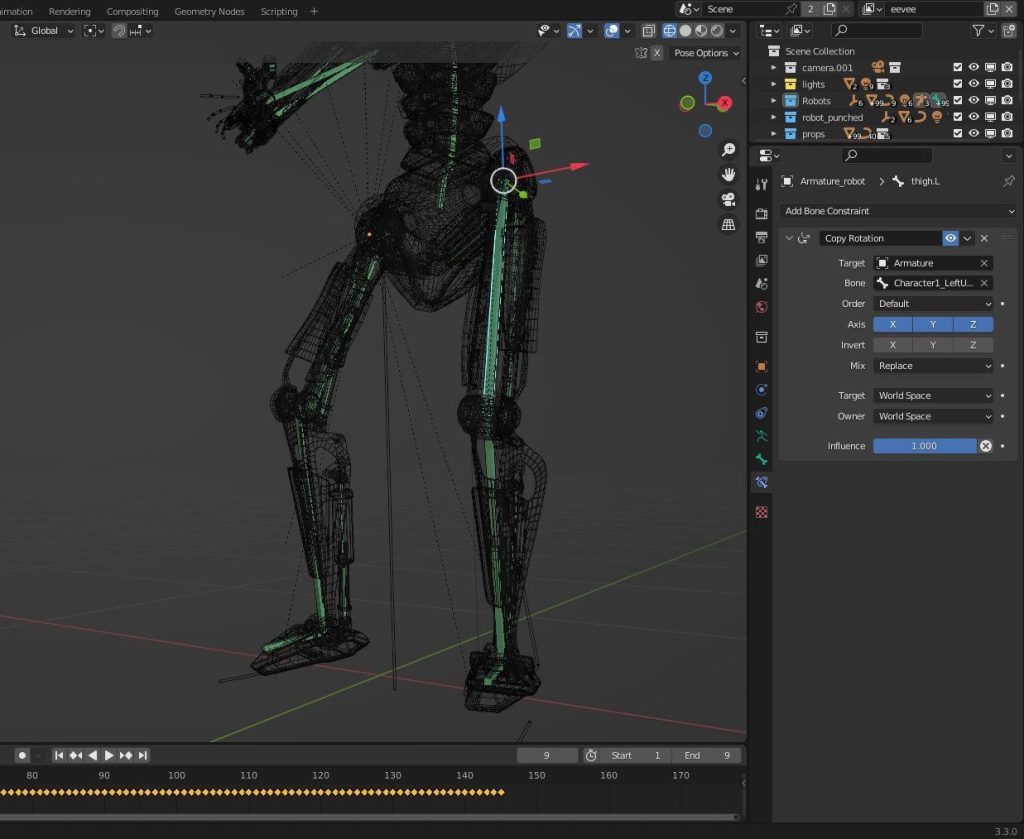Open the Object Constraints properties tab
The height and width of the screenshot is (839, 1024).
pos(761,413)
